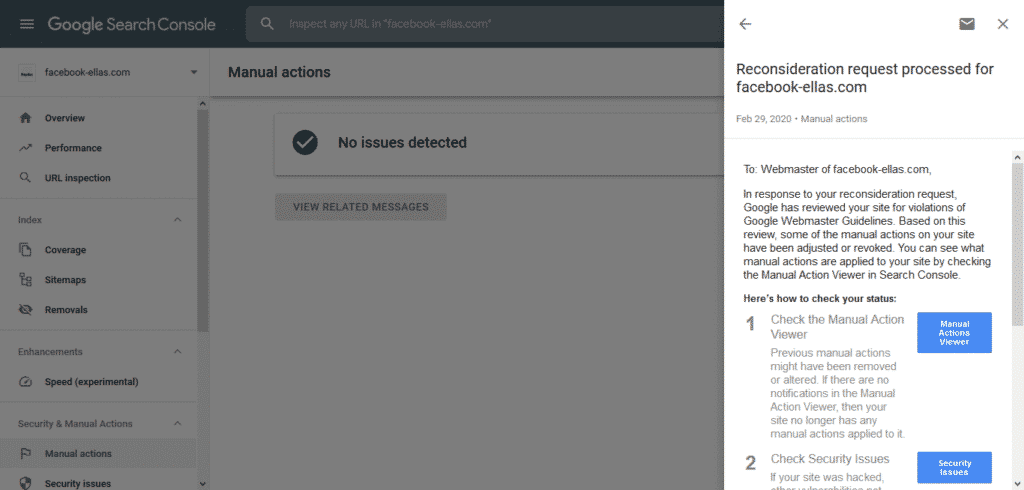Click the Speed gauge icon
The image size is (1024, 490).
25,382
